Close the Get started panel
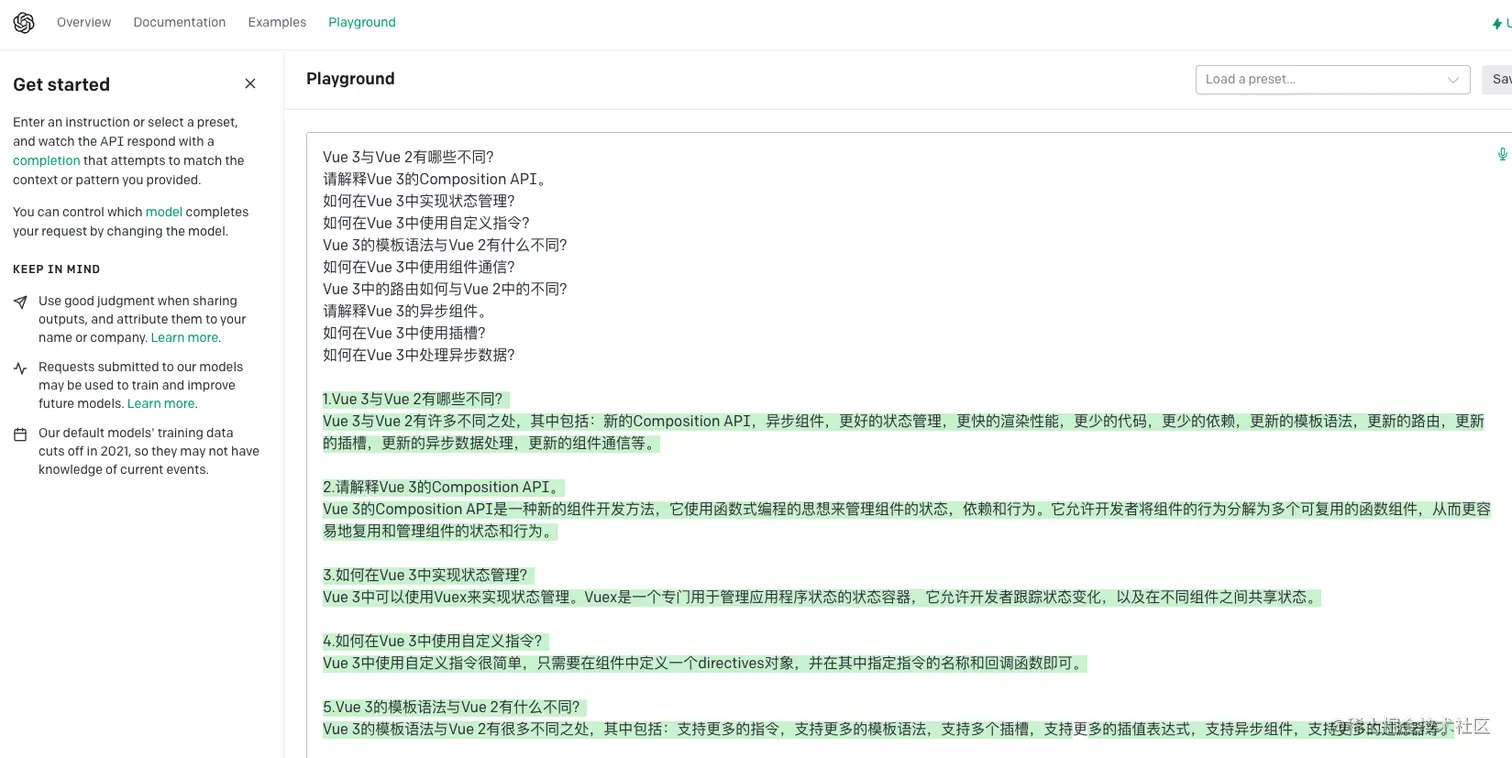The image size is (1512, 758). (x=250, y=84)
